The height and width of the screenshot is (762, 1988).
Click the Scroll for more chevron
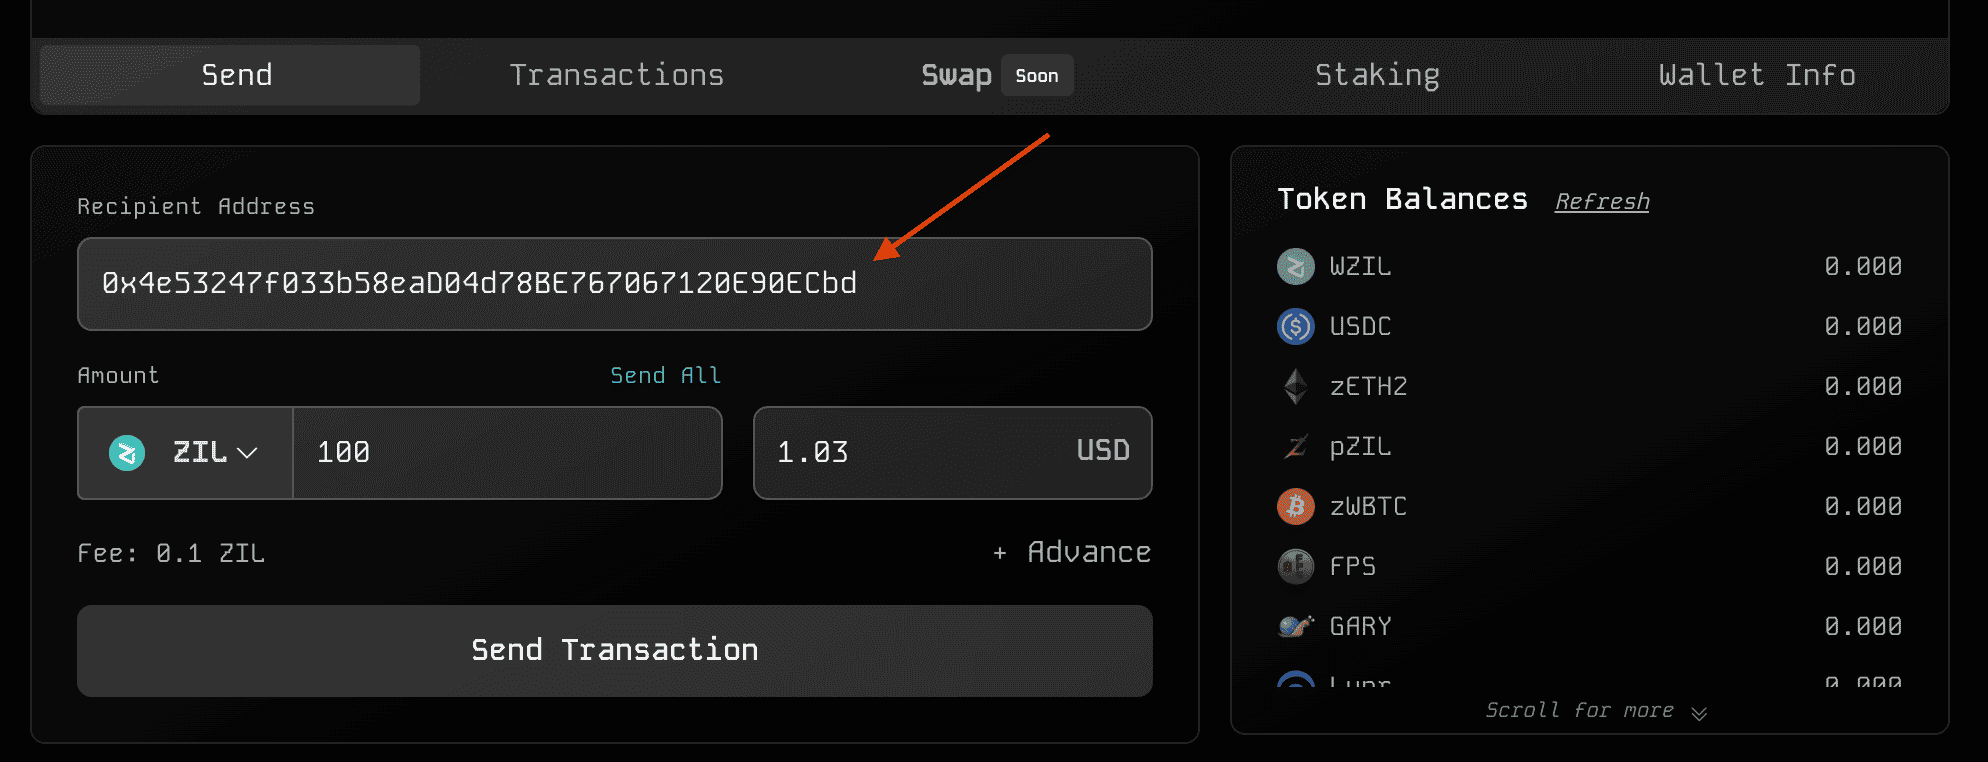click(1699, 713)
